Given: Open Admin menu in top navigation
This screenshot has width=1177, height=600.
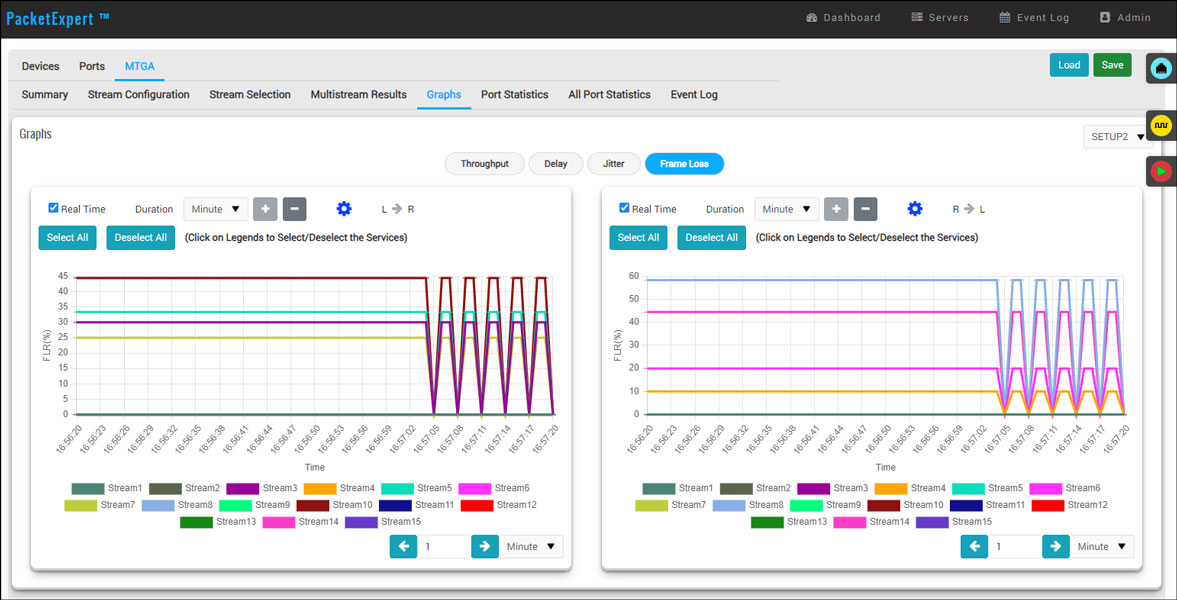Looking at the screenshot, I should pyautogui.click(x=1125, y=17).
